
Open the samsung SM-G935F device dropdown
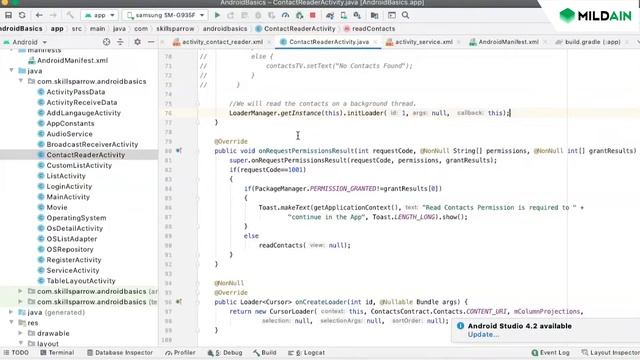pyautogui.click(x=165, y=15)
